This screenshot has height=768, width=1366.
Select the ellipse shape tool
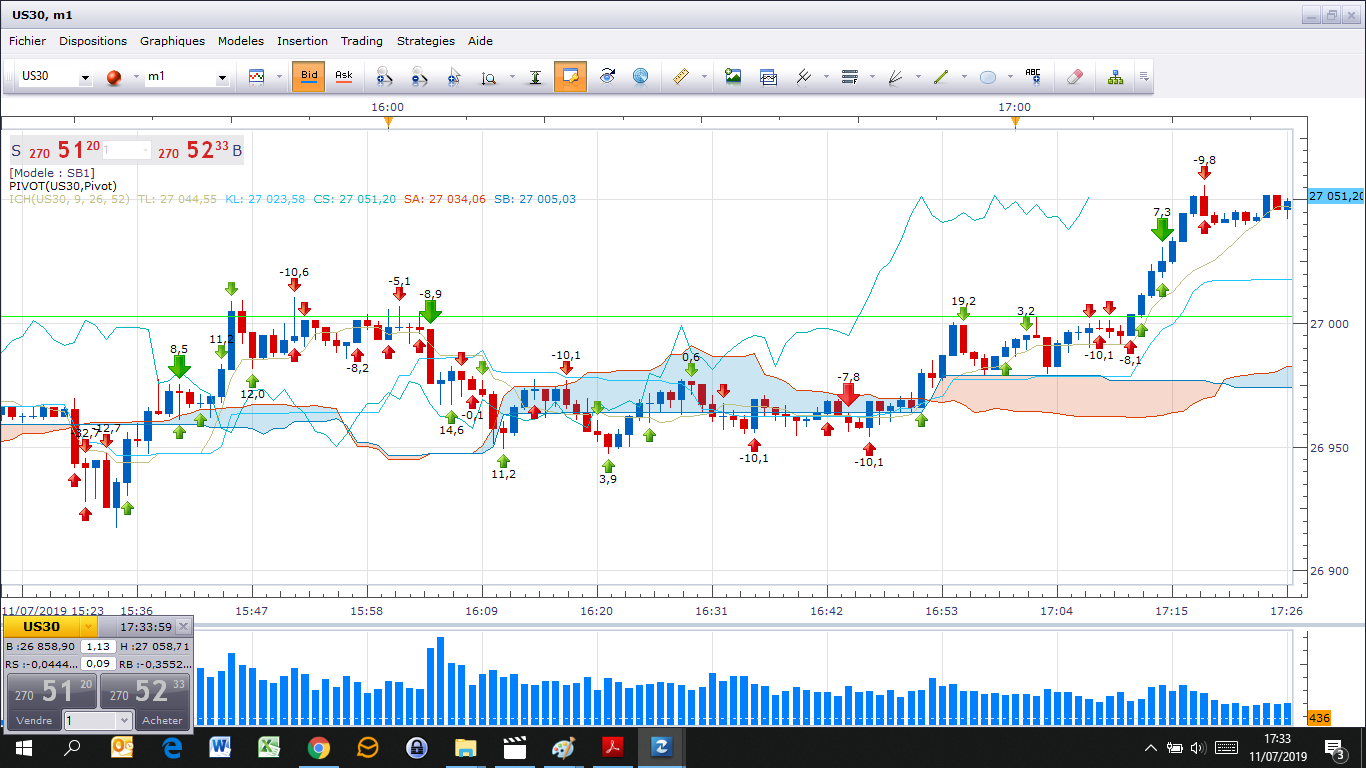tap(987, 77)
